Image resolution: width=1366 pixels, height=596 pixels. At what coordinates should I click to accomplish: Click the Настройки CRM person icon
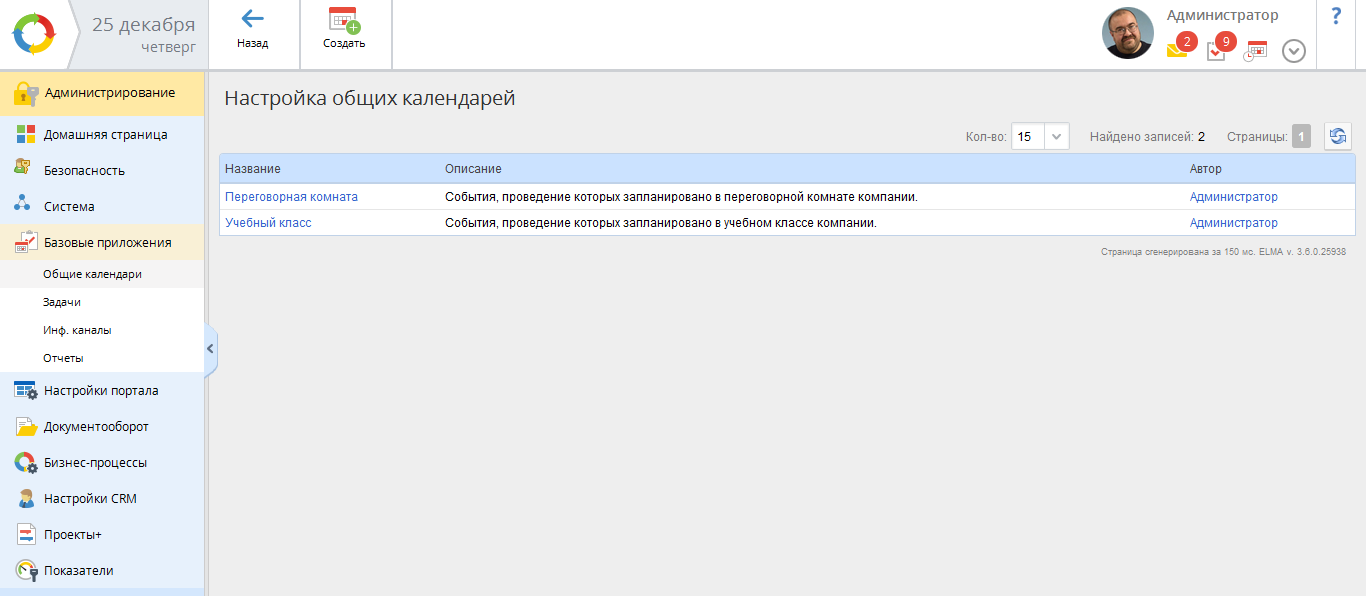pos(26,499)
